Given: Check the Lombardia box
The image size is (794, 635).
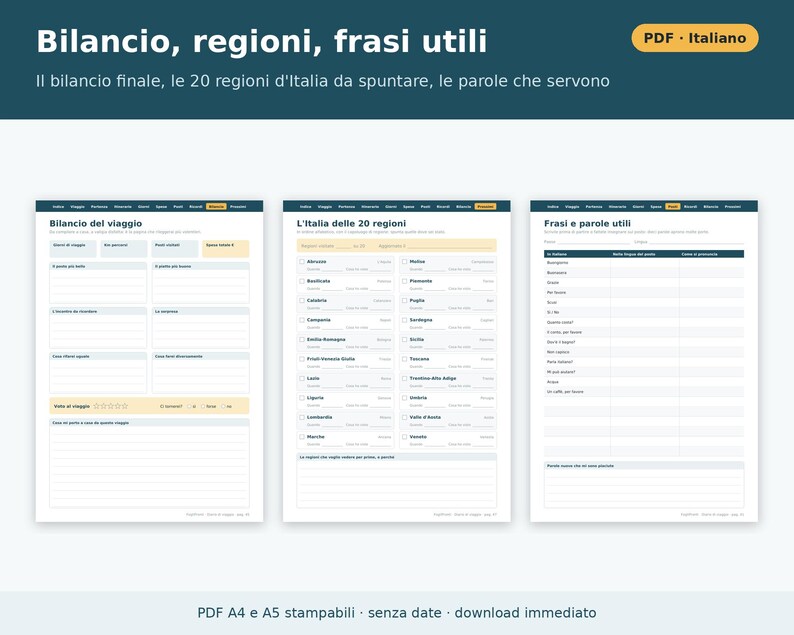Looking at the screenshot, I should click(x=302, y=417).
